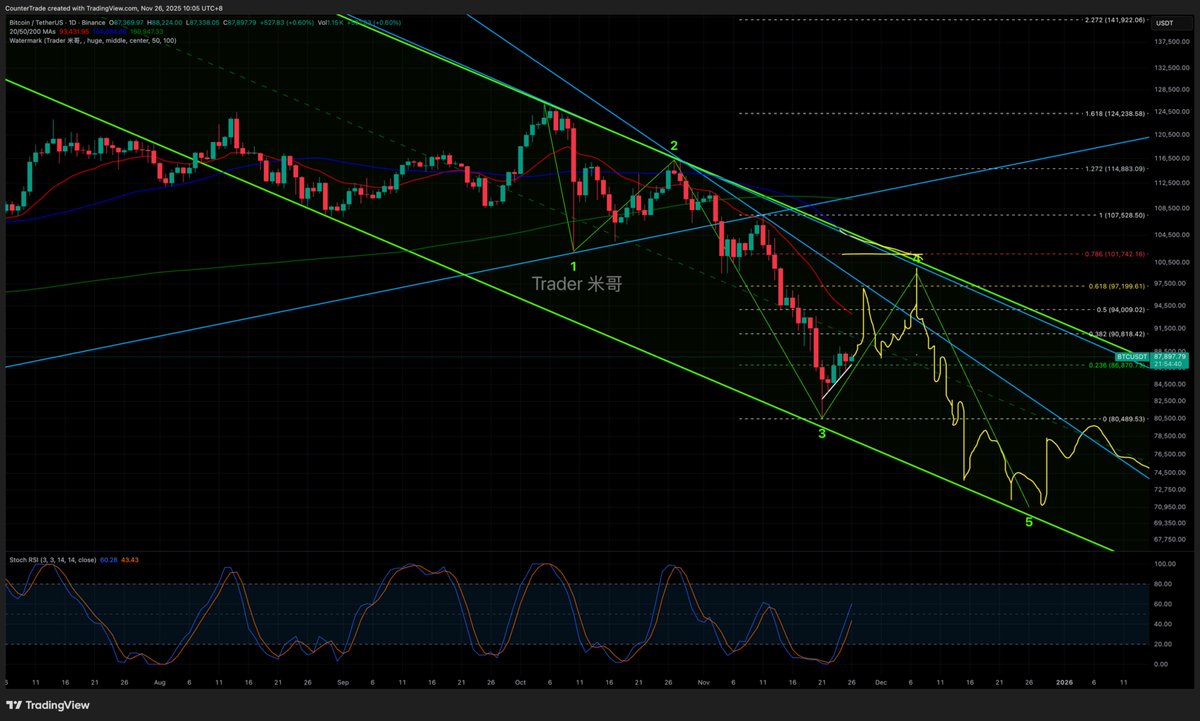The image size is (1200, 721).
Task: Click the BTCUSDT current price label
Action: tap(1131, 356)
